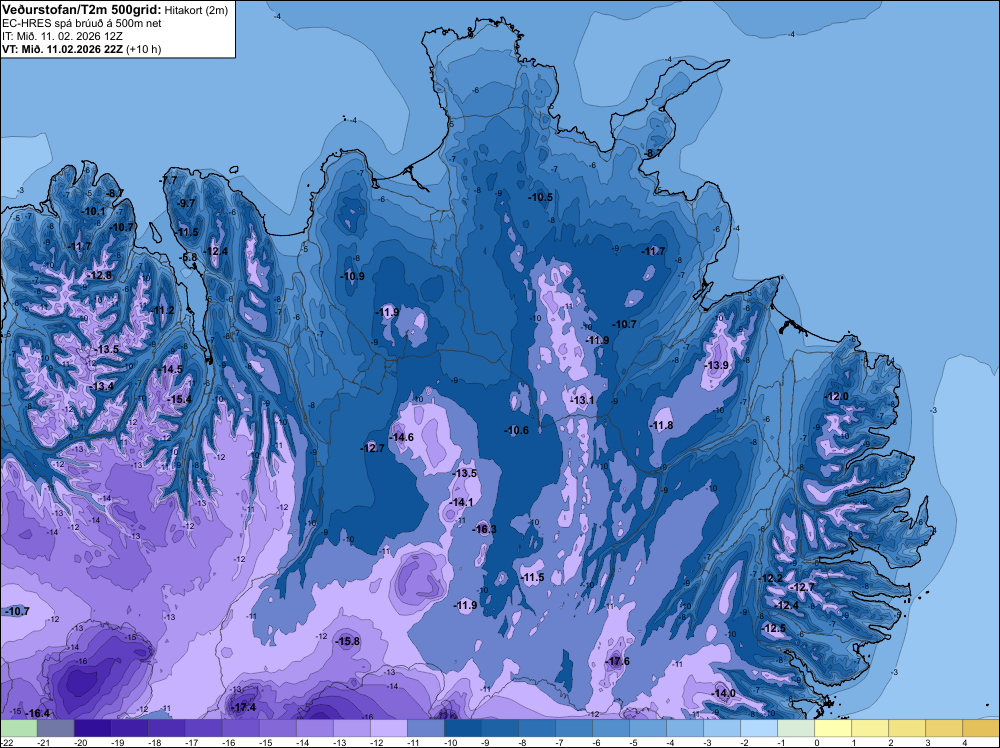The width and height of the screenshot is (1000, 748).
Task: Click the -10.6 temperature label
Action: click(x=517, y=430)
